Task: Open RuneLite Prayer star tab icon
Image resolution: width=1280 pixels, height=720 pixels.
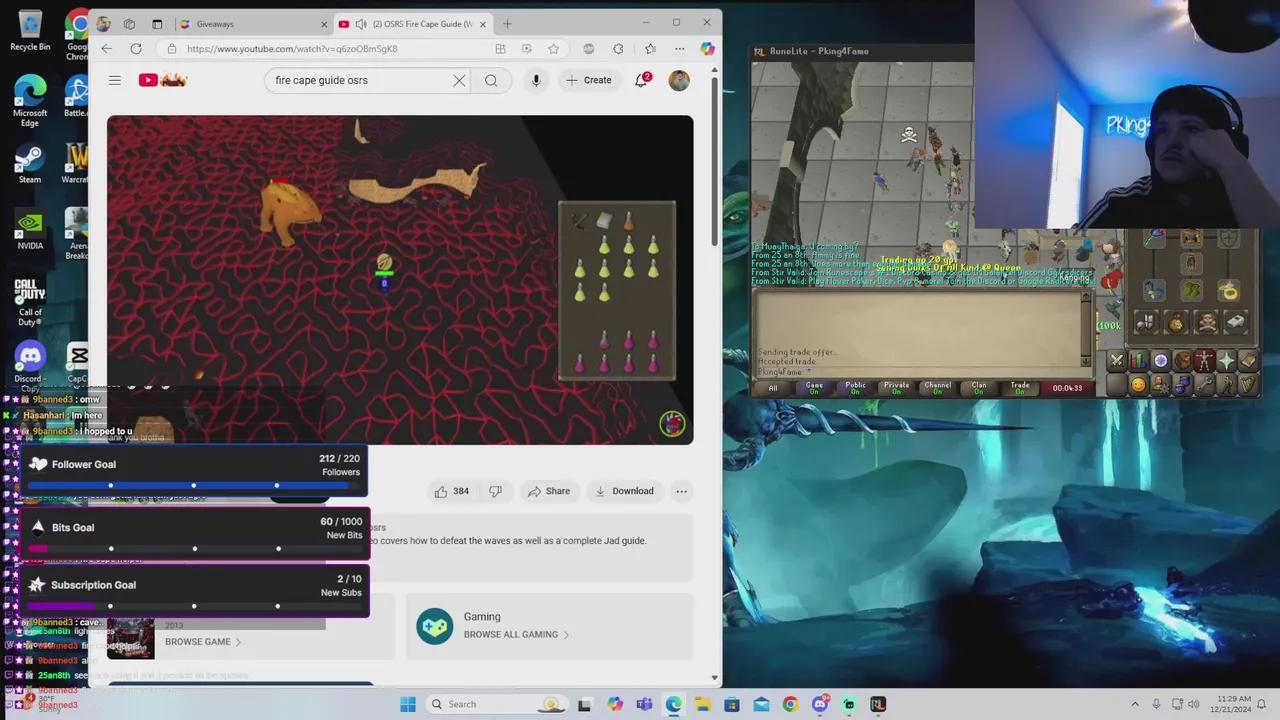Action: pos(1227,361)
